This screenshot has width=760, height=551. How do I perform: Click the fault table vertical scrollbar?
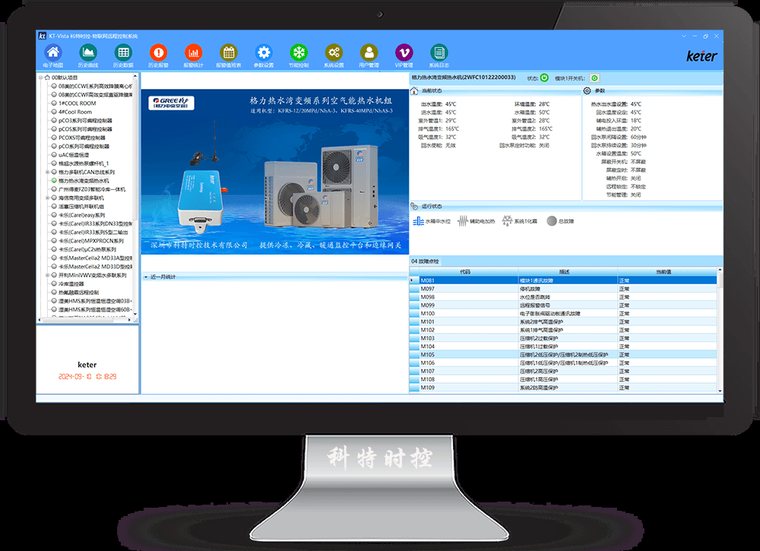720,330
